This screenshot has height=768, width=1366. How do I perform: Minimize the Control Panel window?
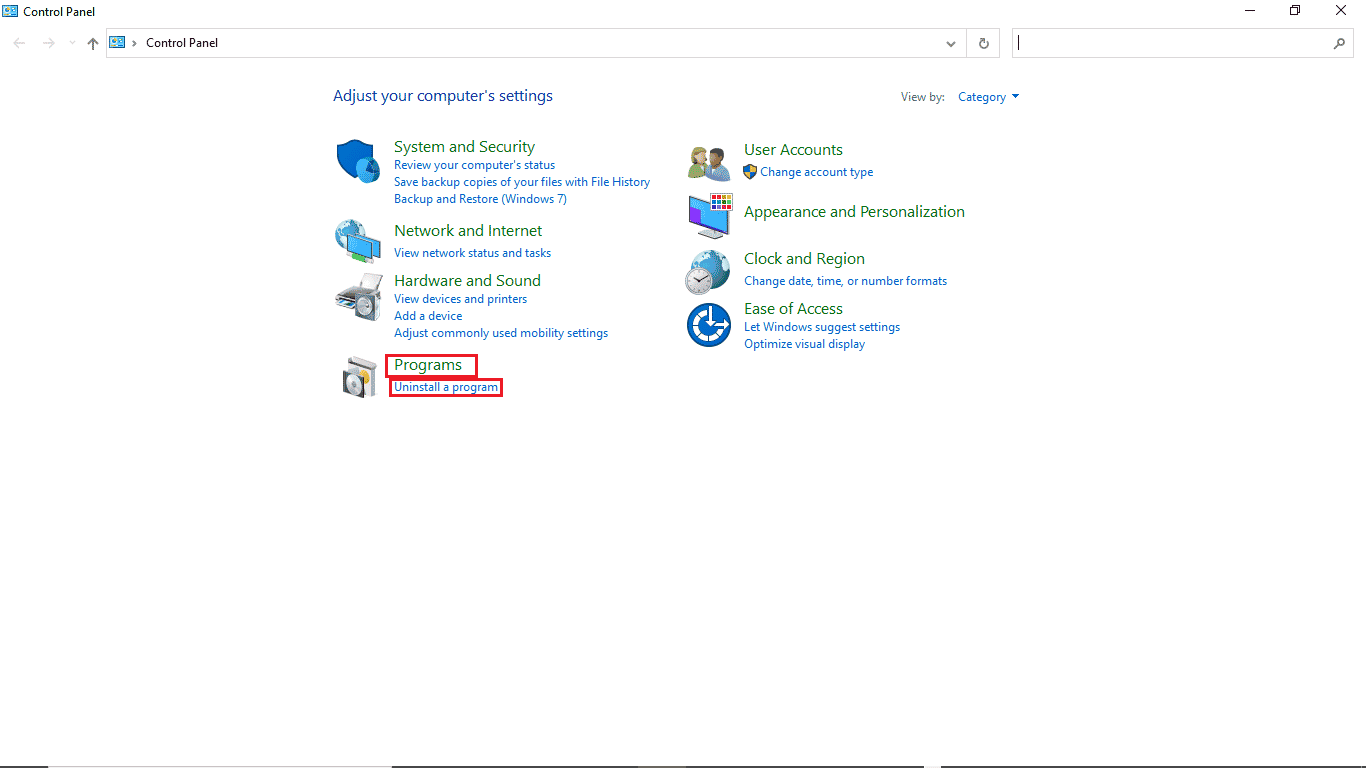point(1250,11)
